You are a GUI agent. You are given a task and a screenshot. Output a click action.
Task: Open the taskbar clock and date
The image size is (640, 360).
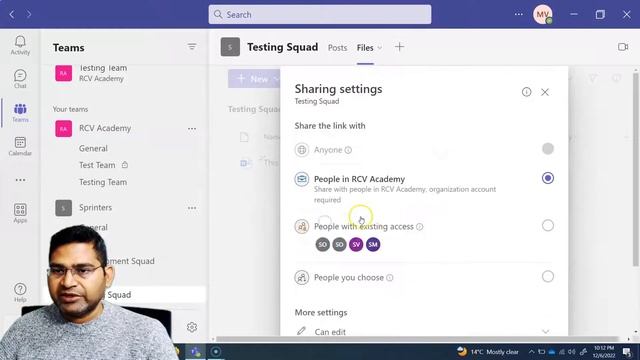(604, 351)
